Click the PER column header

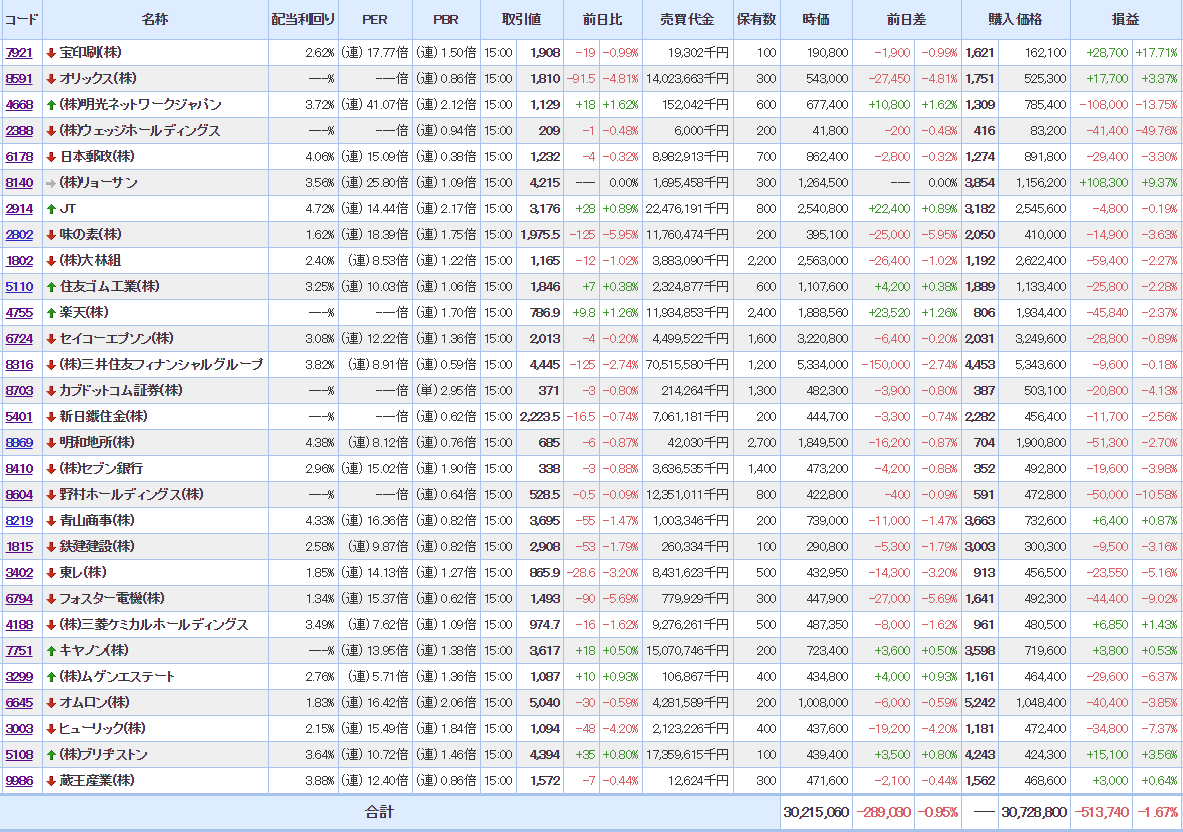pyautogui.click(x=374, y=20)
